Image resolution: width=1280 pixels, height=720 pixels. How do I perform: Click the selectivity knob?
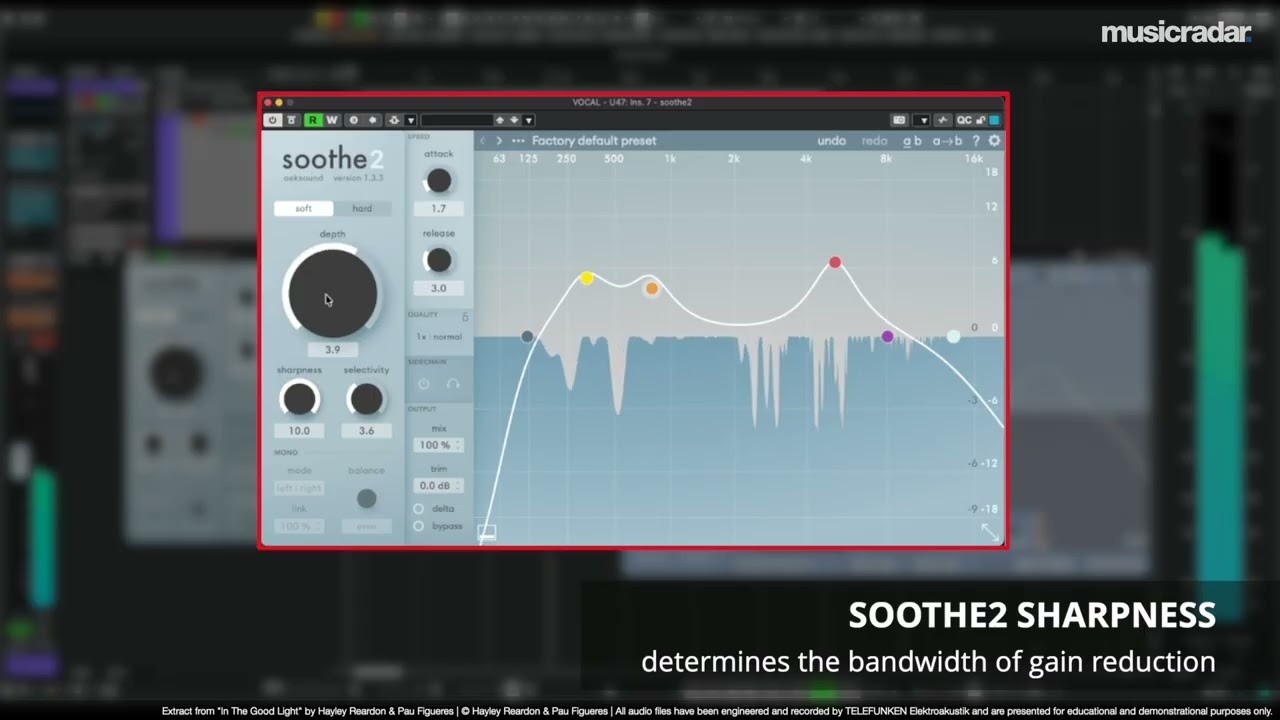(366, 399)
